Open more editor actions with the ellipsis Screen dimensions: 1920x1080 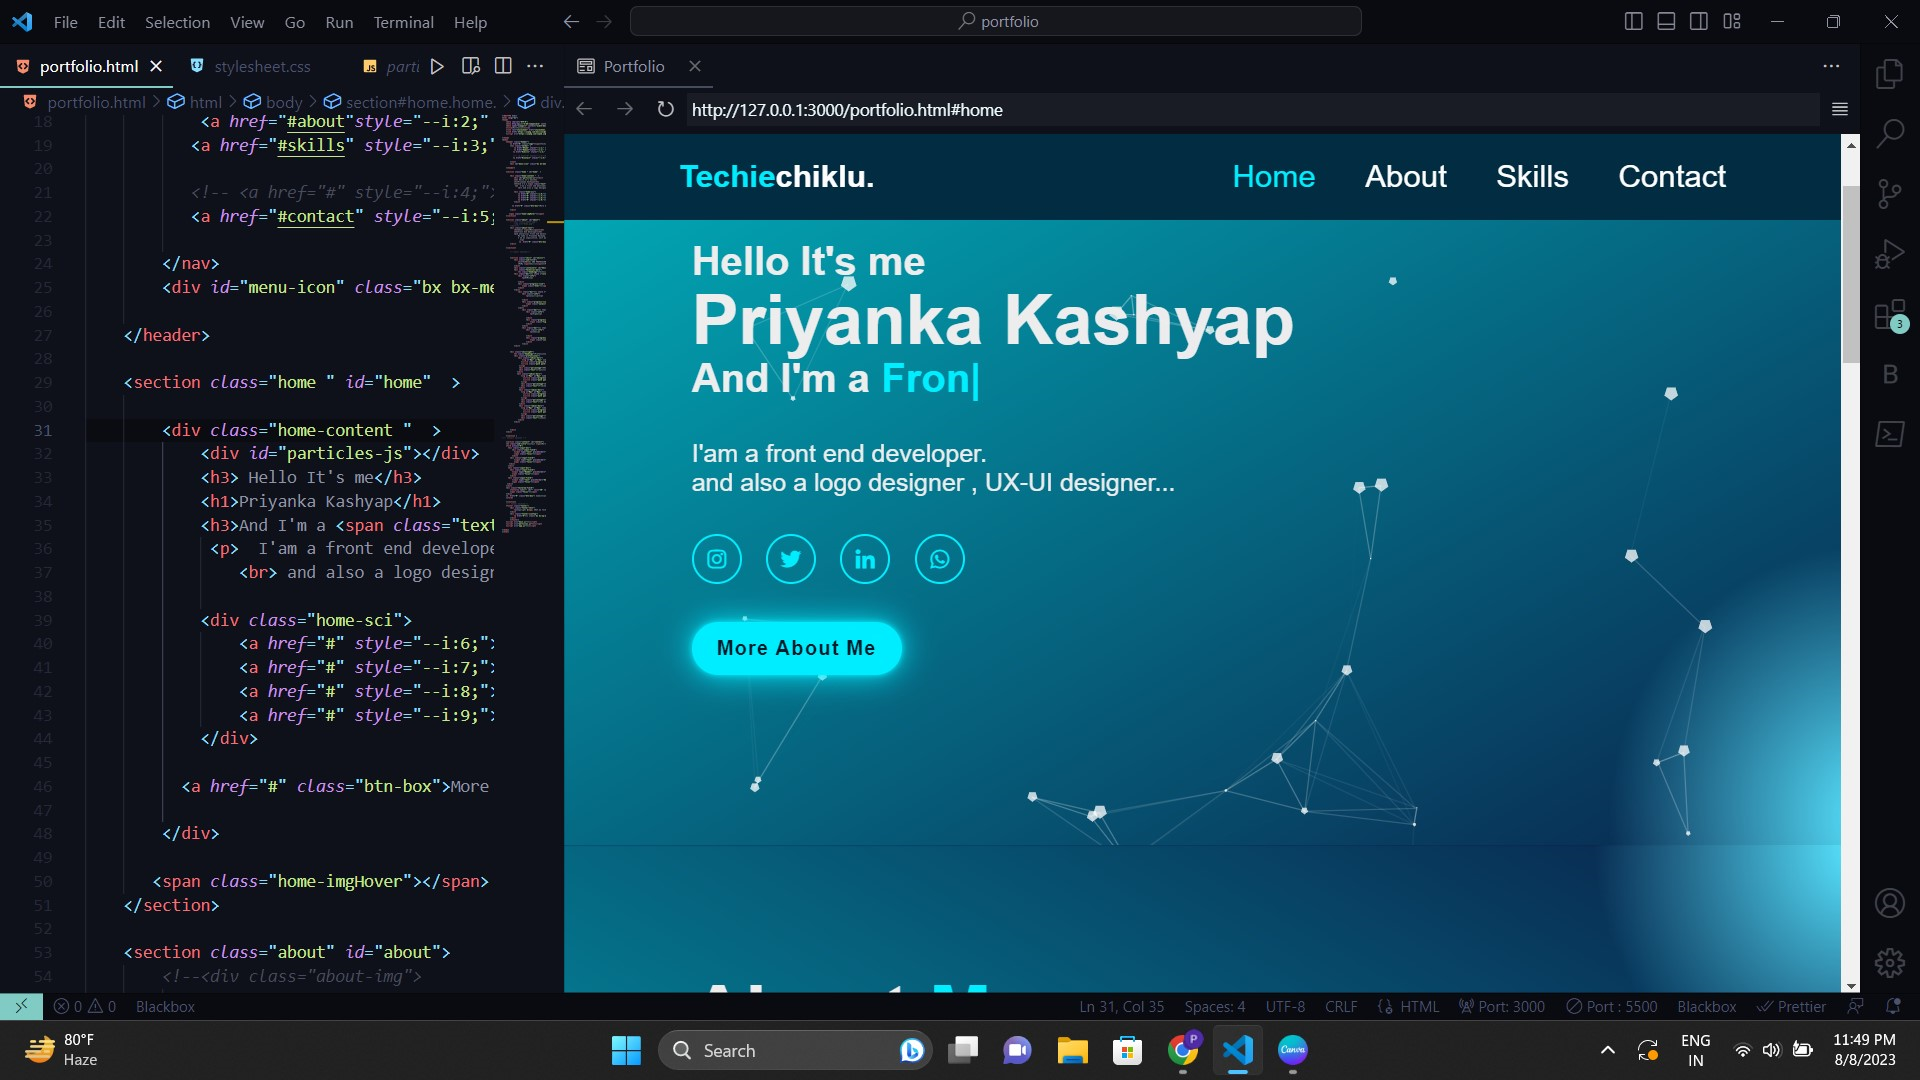(x=535, y=66)
